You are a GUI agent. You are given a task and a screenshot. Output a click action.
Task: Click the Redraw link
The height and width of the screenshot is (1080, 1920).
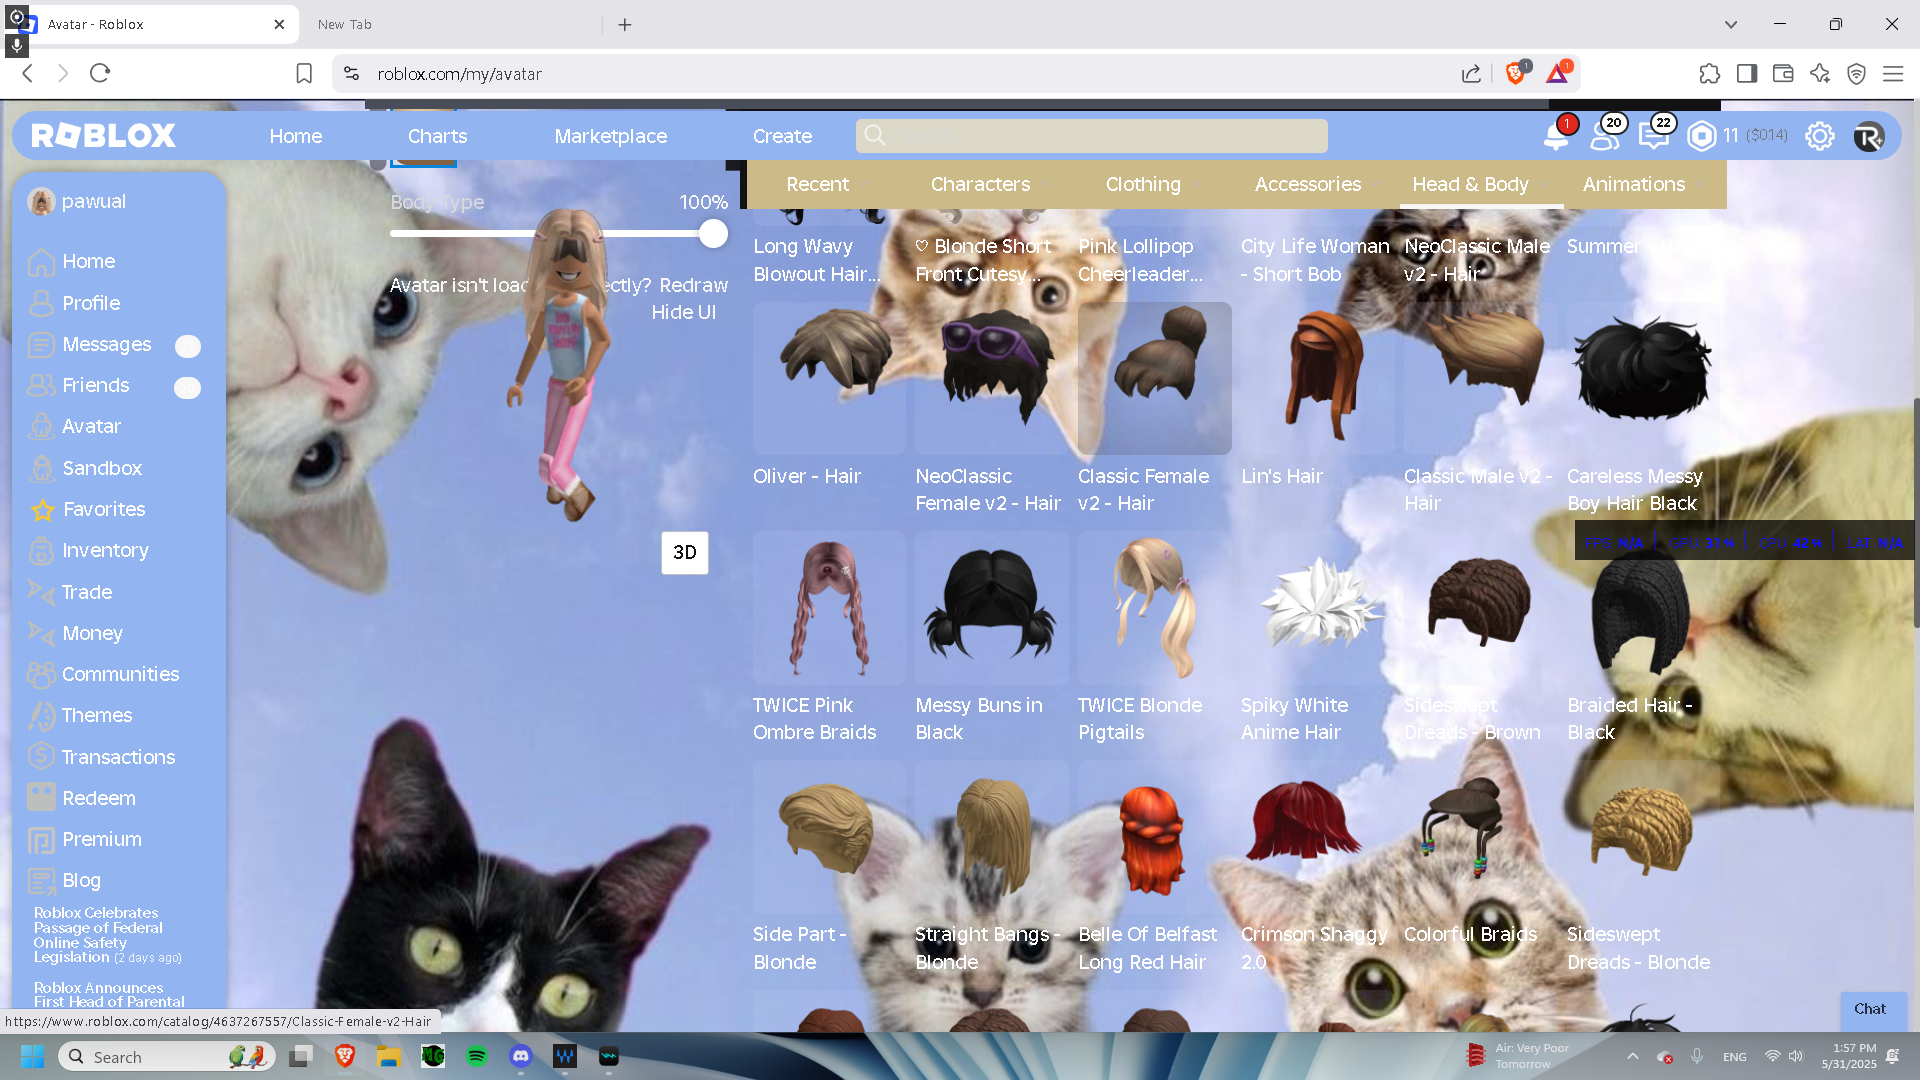[x=693, y=285]
